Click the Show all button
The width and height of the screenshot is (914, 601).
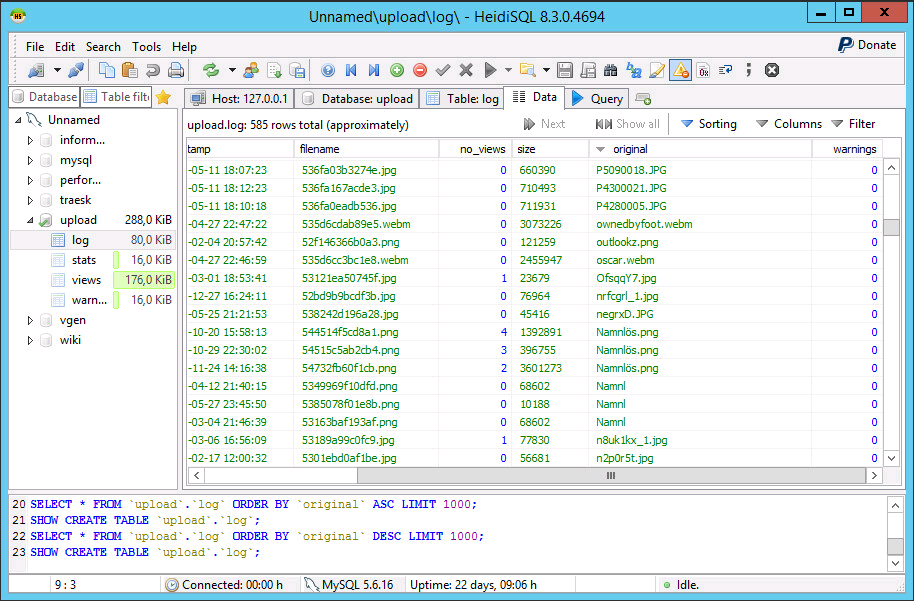pos(628,124)
